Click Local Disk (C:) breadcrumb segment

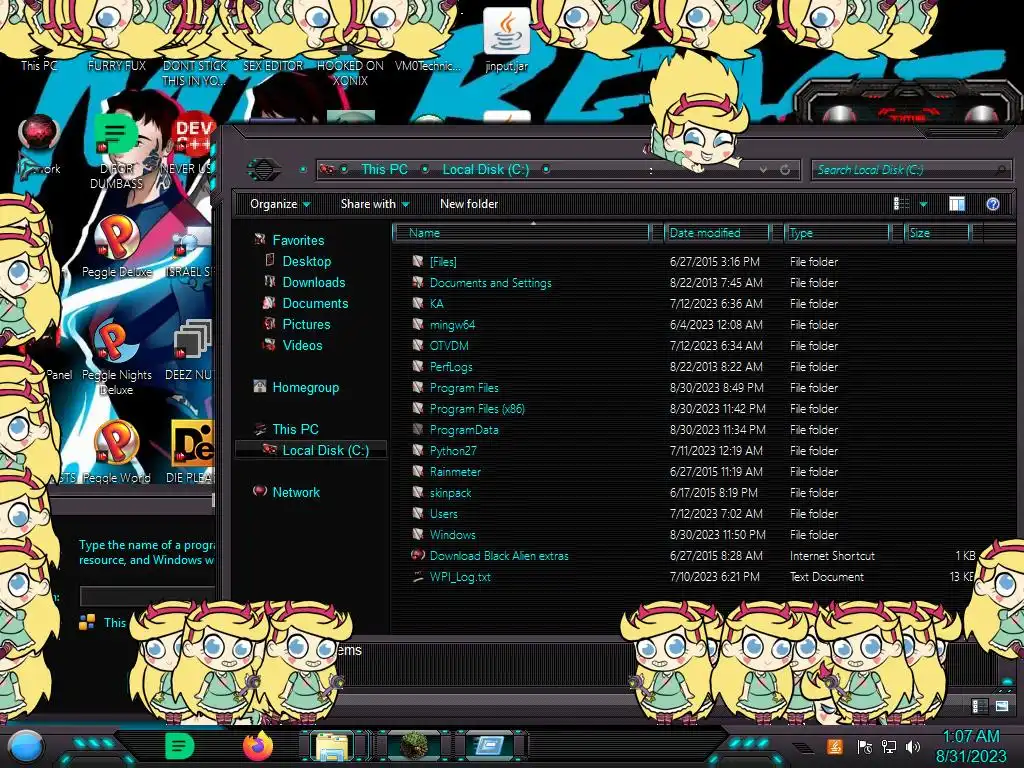[486, 169]
